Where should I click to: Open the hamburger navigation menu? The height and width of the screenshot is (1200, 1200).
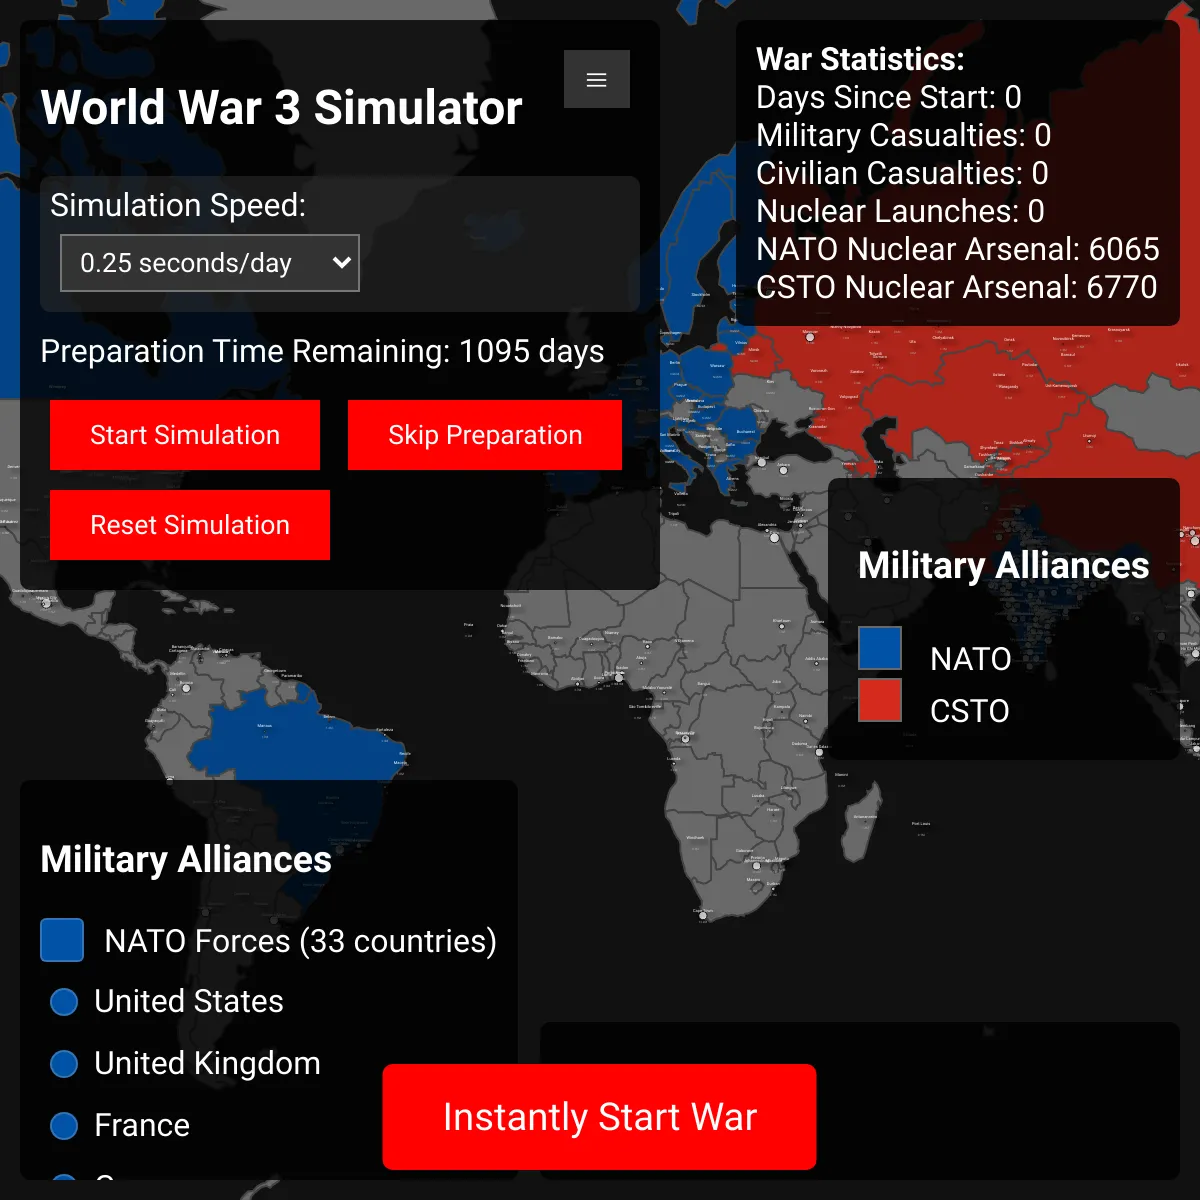597,79
